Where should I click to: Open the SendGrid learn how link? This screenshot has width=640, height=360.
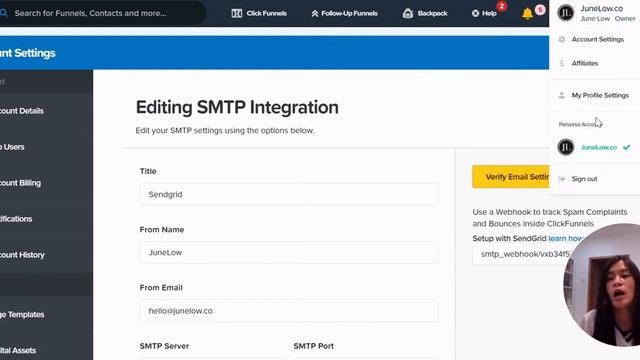tap(565, 238)
